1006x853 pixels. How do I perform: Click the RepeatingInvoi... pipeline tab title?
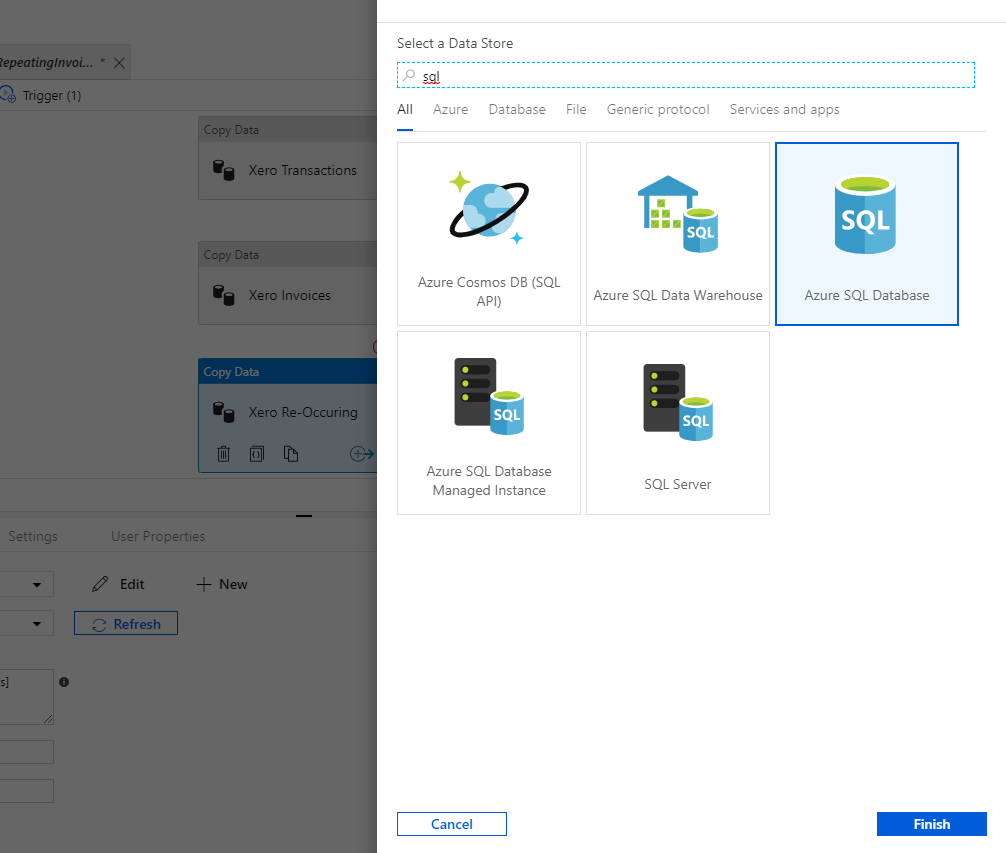pyautogui.click(x=46, y=62)
